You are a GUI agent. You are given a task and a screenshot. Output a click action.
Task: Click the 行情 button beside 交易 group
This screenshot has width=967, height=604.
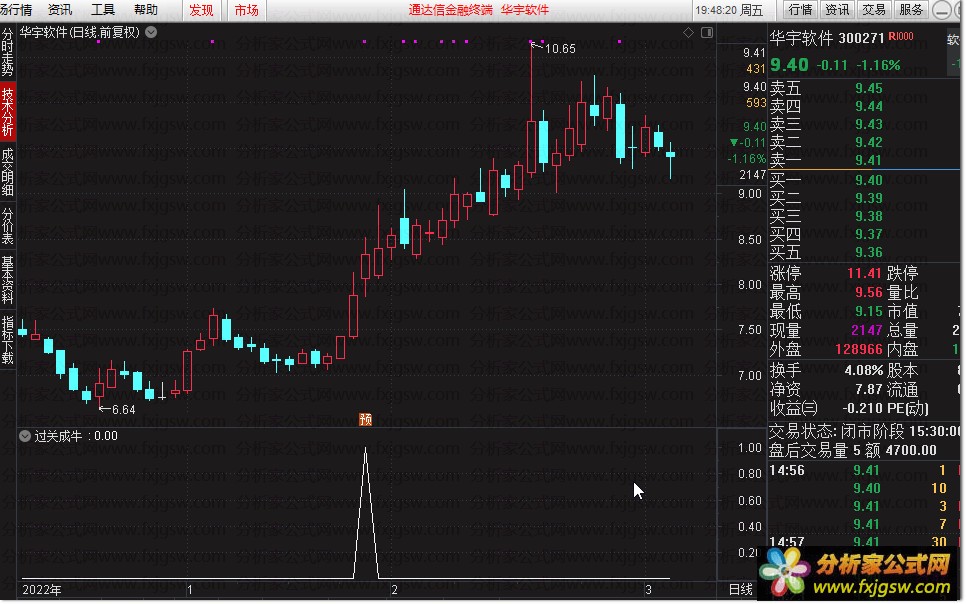800,10
